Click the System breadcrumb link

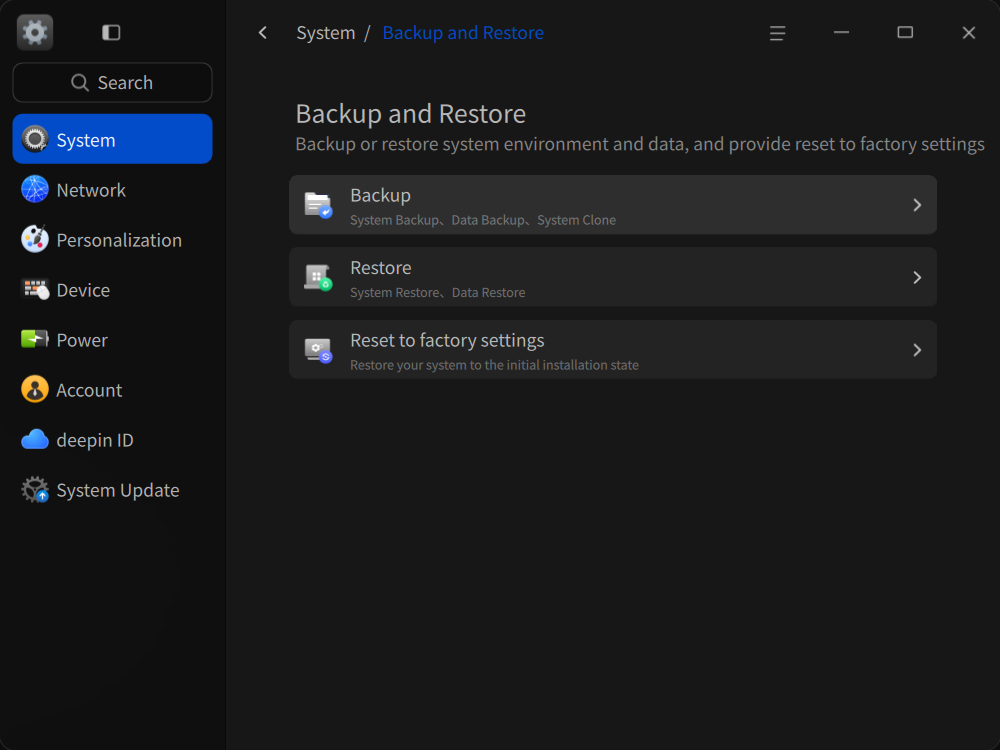325,33
